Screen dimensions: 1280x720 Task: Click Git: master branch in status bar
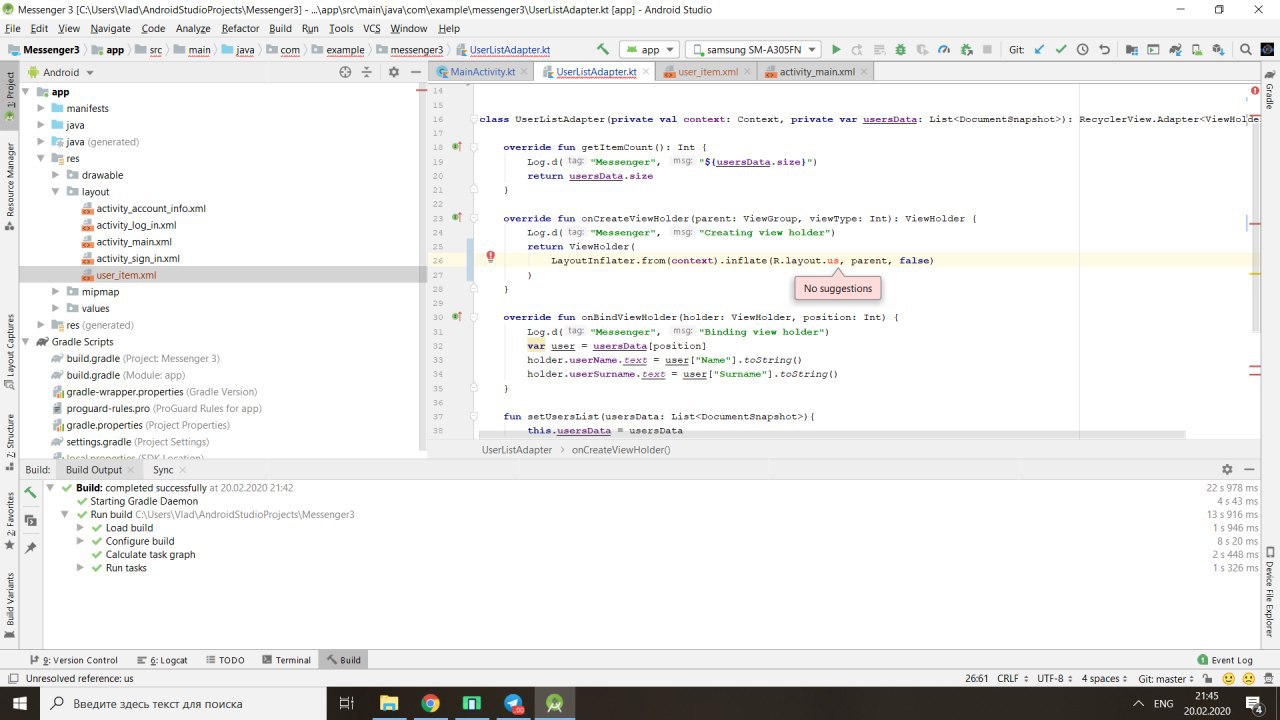[x=1166, y=678]
